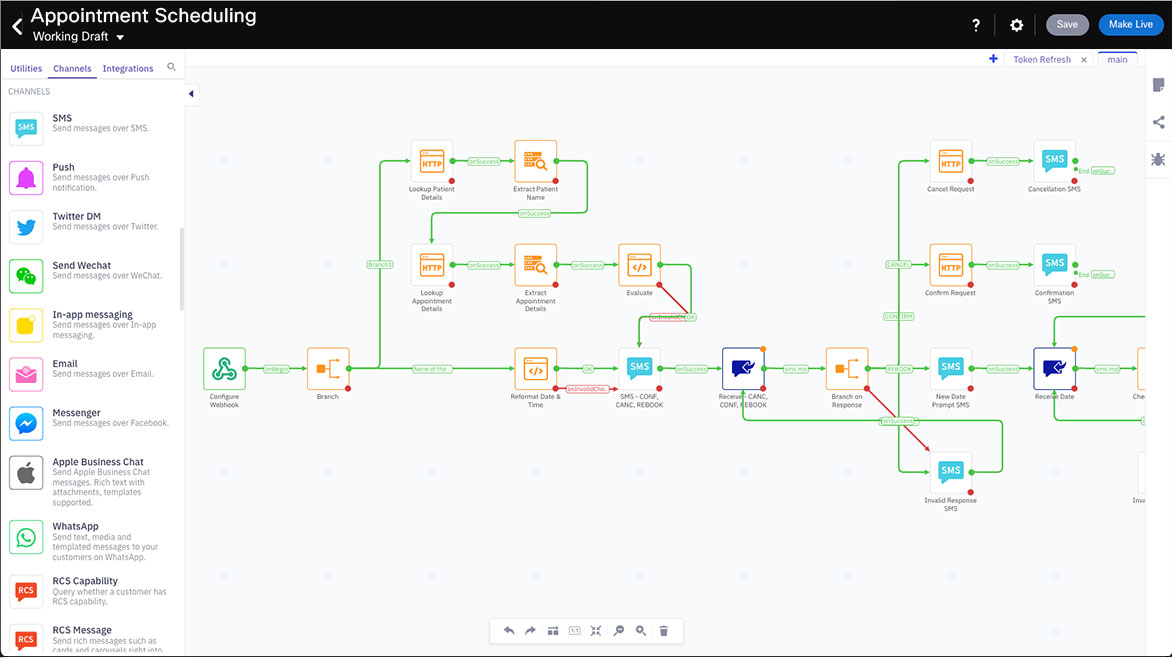Image resolution: width=1172 pixels, height=658 pixels.
Task: Click the undo arrow in canvas toolbar
Action: (x=509, y=631)
